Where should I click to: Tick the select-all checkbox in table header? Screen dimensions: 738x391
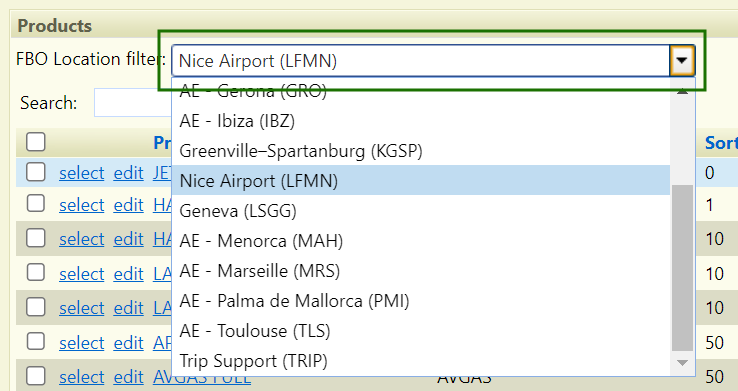pos(36,142)
